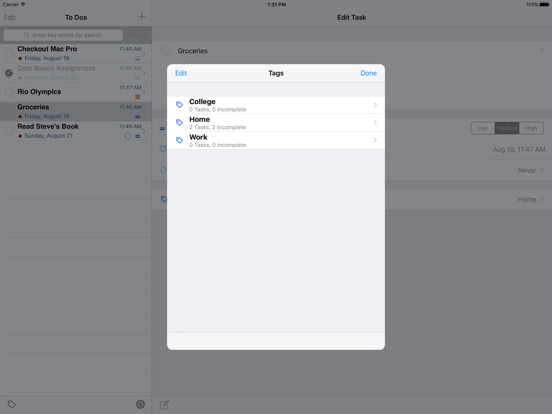Tap the compose note icon
The height and width of the screenshot is (414, 552).
click(164, 404)
